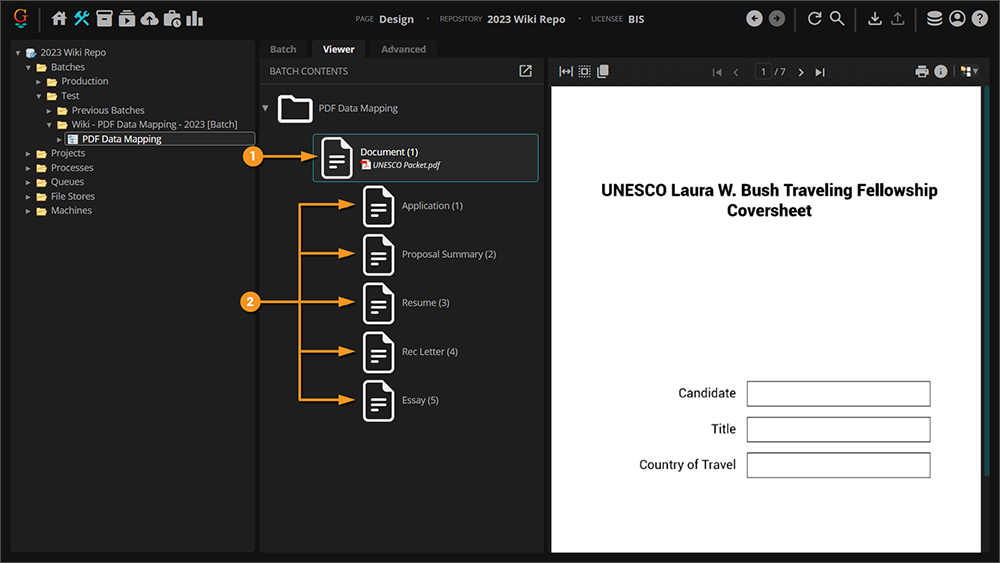Click the upload icon in top bar

tap(897, 19)
